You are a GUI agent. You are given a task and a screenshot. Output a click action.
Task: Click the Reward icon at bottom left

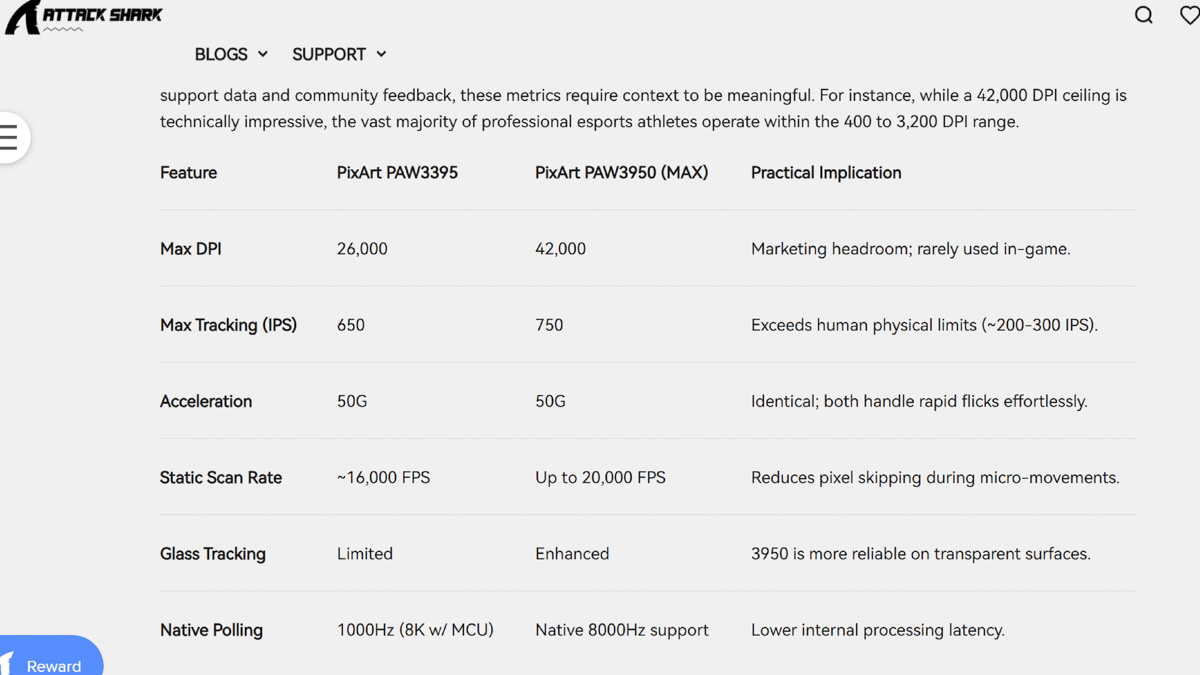click(8, 664)
